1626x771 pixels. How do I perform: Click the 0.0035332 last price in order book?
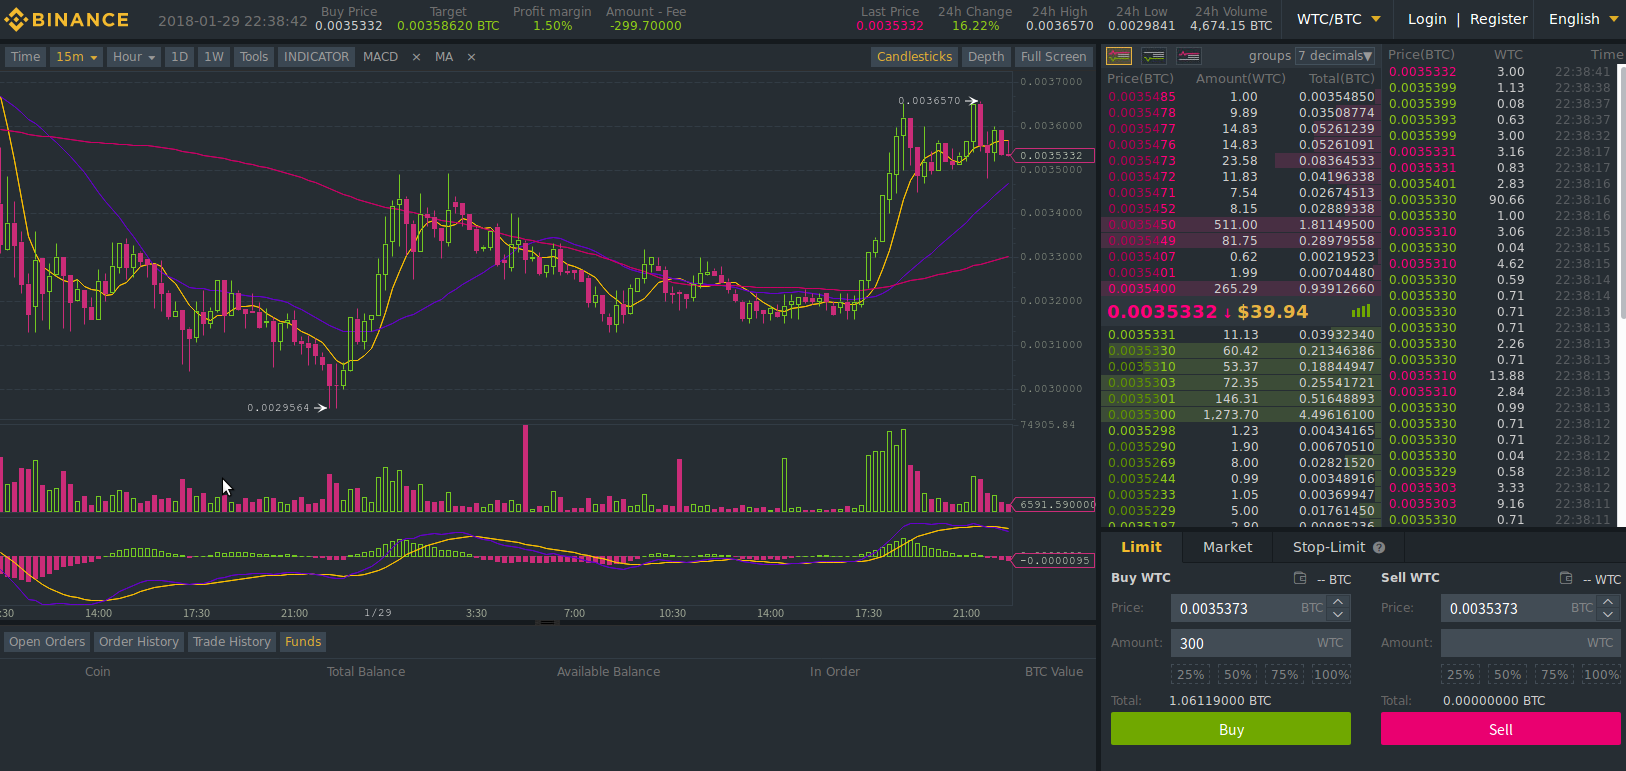(x=1162, y=312)
